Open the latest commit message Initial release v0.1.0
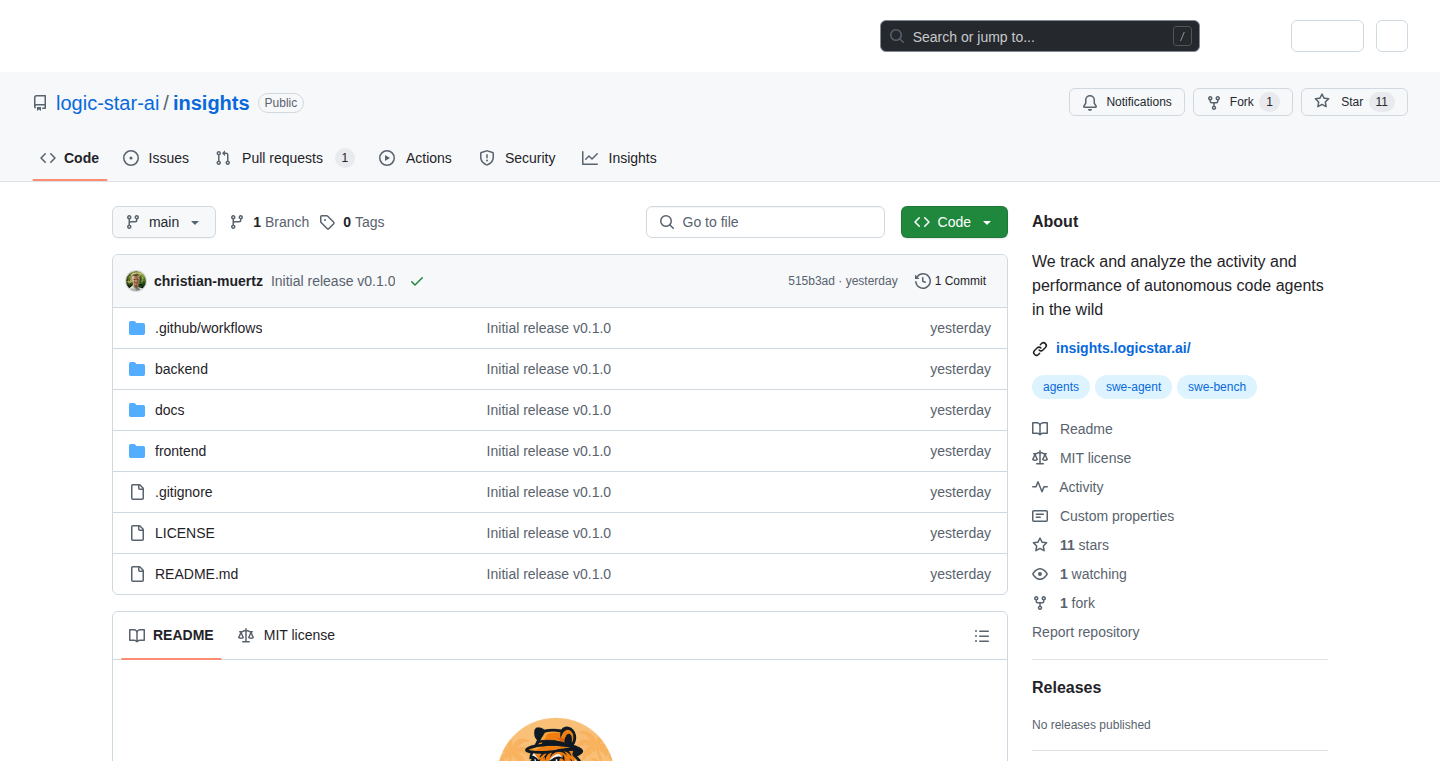1440x761 pixels. pyautogui.click(x=333, y=281)
